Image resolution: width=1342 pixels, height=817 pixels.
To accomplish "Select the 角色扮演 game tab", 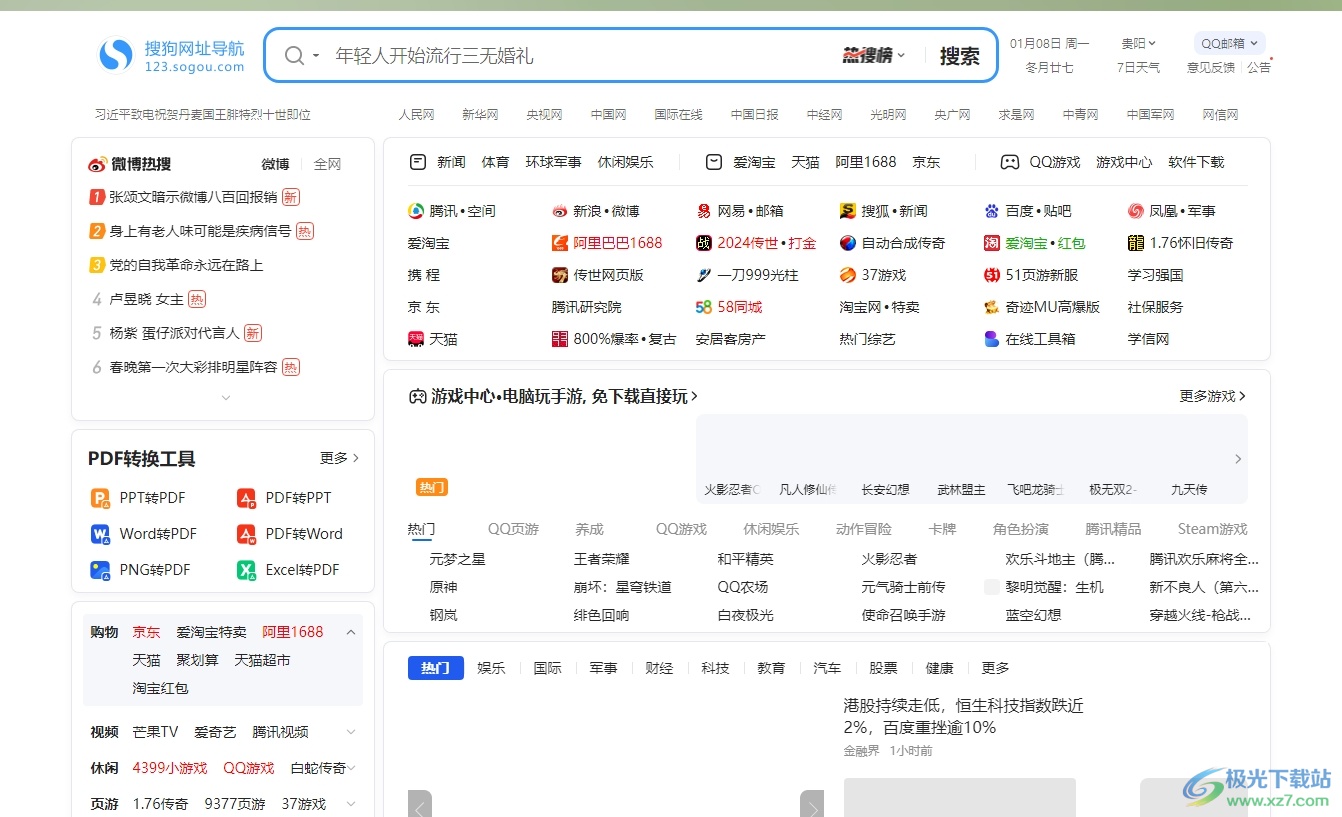I will [x=1021, y=529].
